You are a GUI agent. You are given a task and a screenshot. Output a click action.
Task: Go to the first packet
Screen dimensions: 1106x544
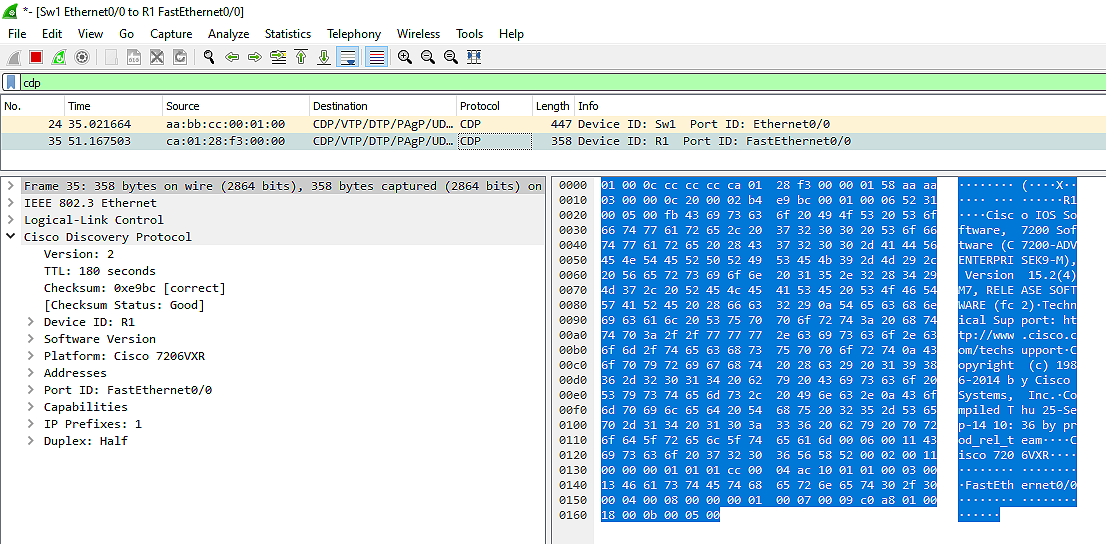click(301, 58)
